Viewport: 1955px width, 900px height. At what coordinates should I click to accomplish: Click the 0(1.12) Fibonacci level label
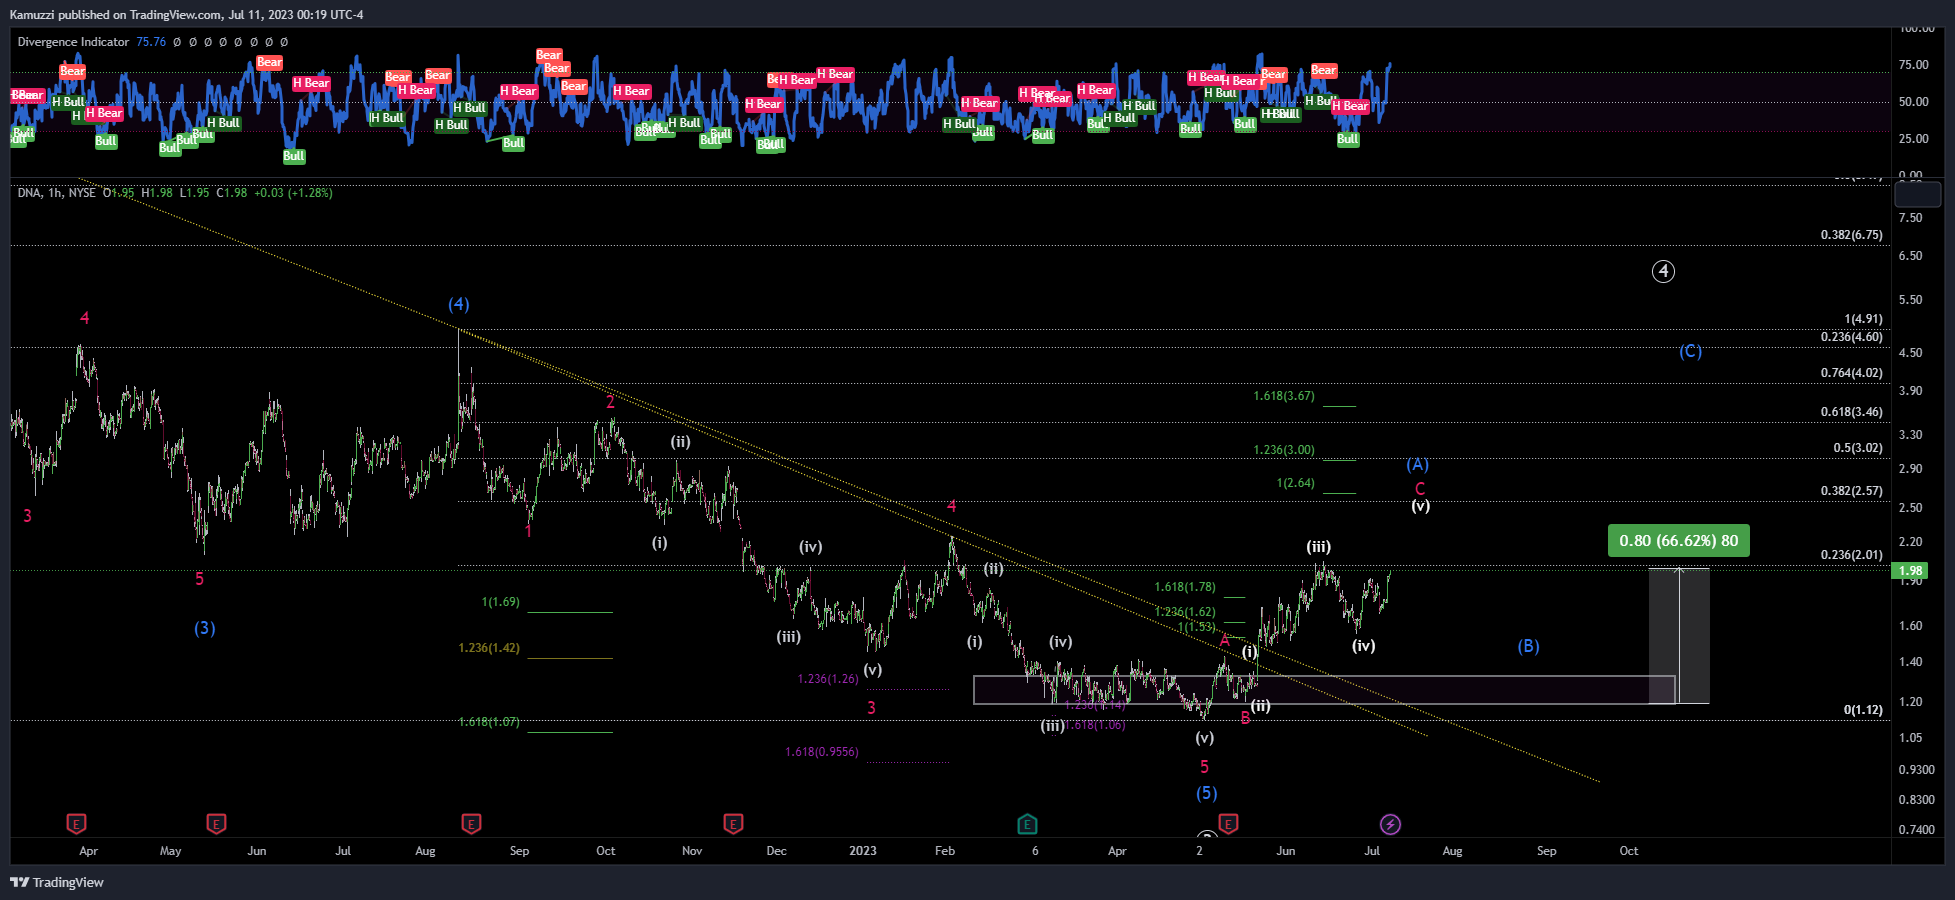pos(1863,710)
